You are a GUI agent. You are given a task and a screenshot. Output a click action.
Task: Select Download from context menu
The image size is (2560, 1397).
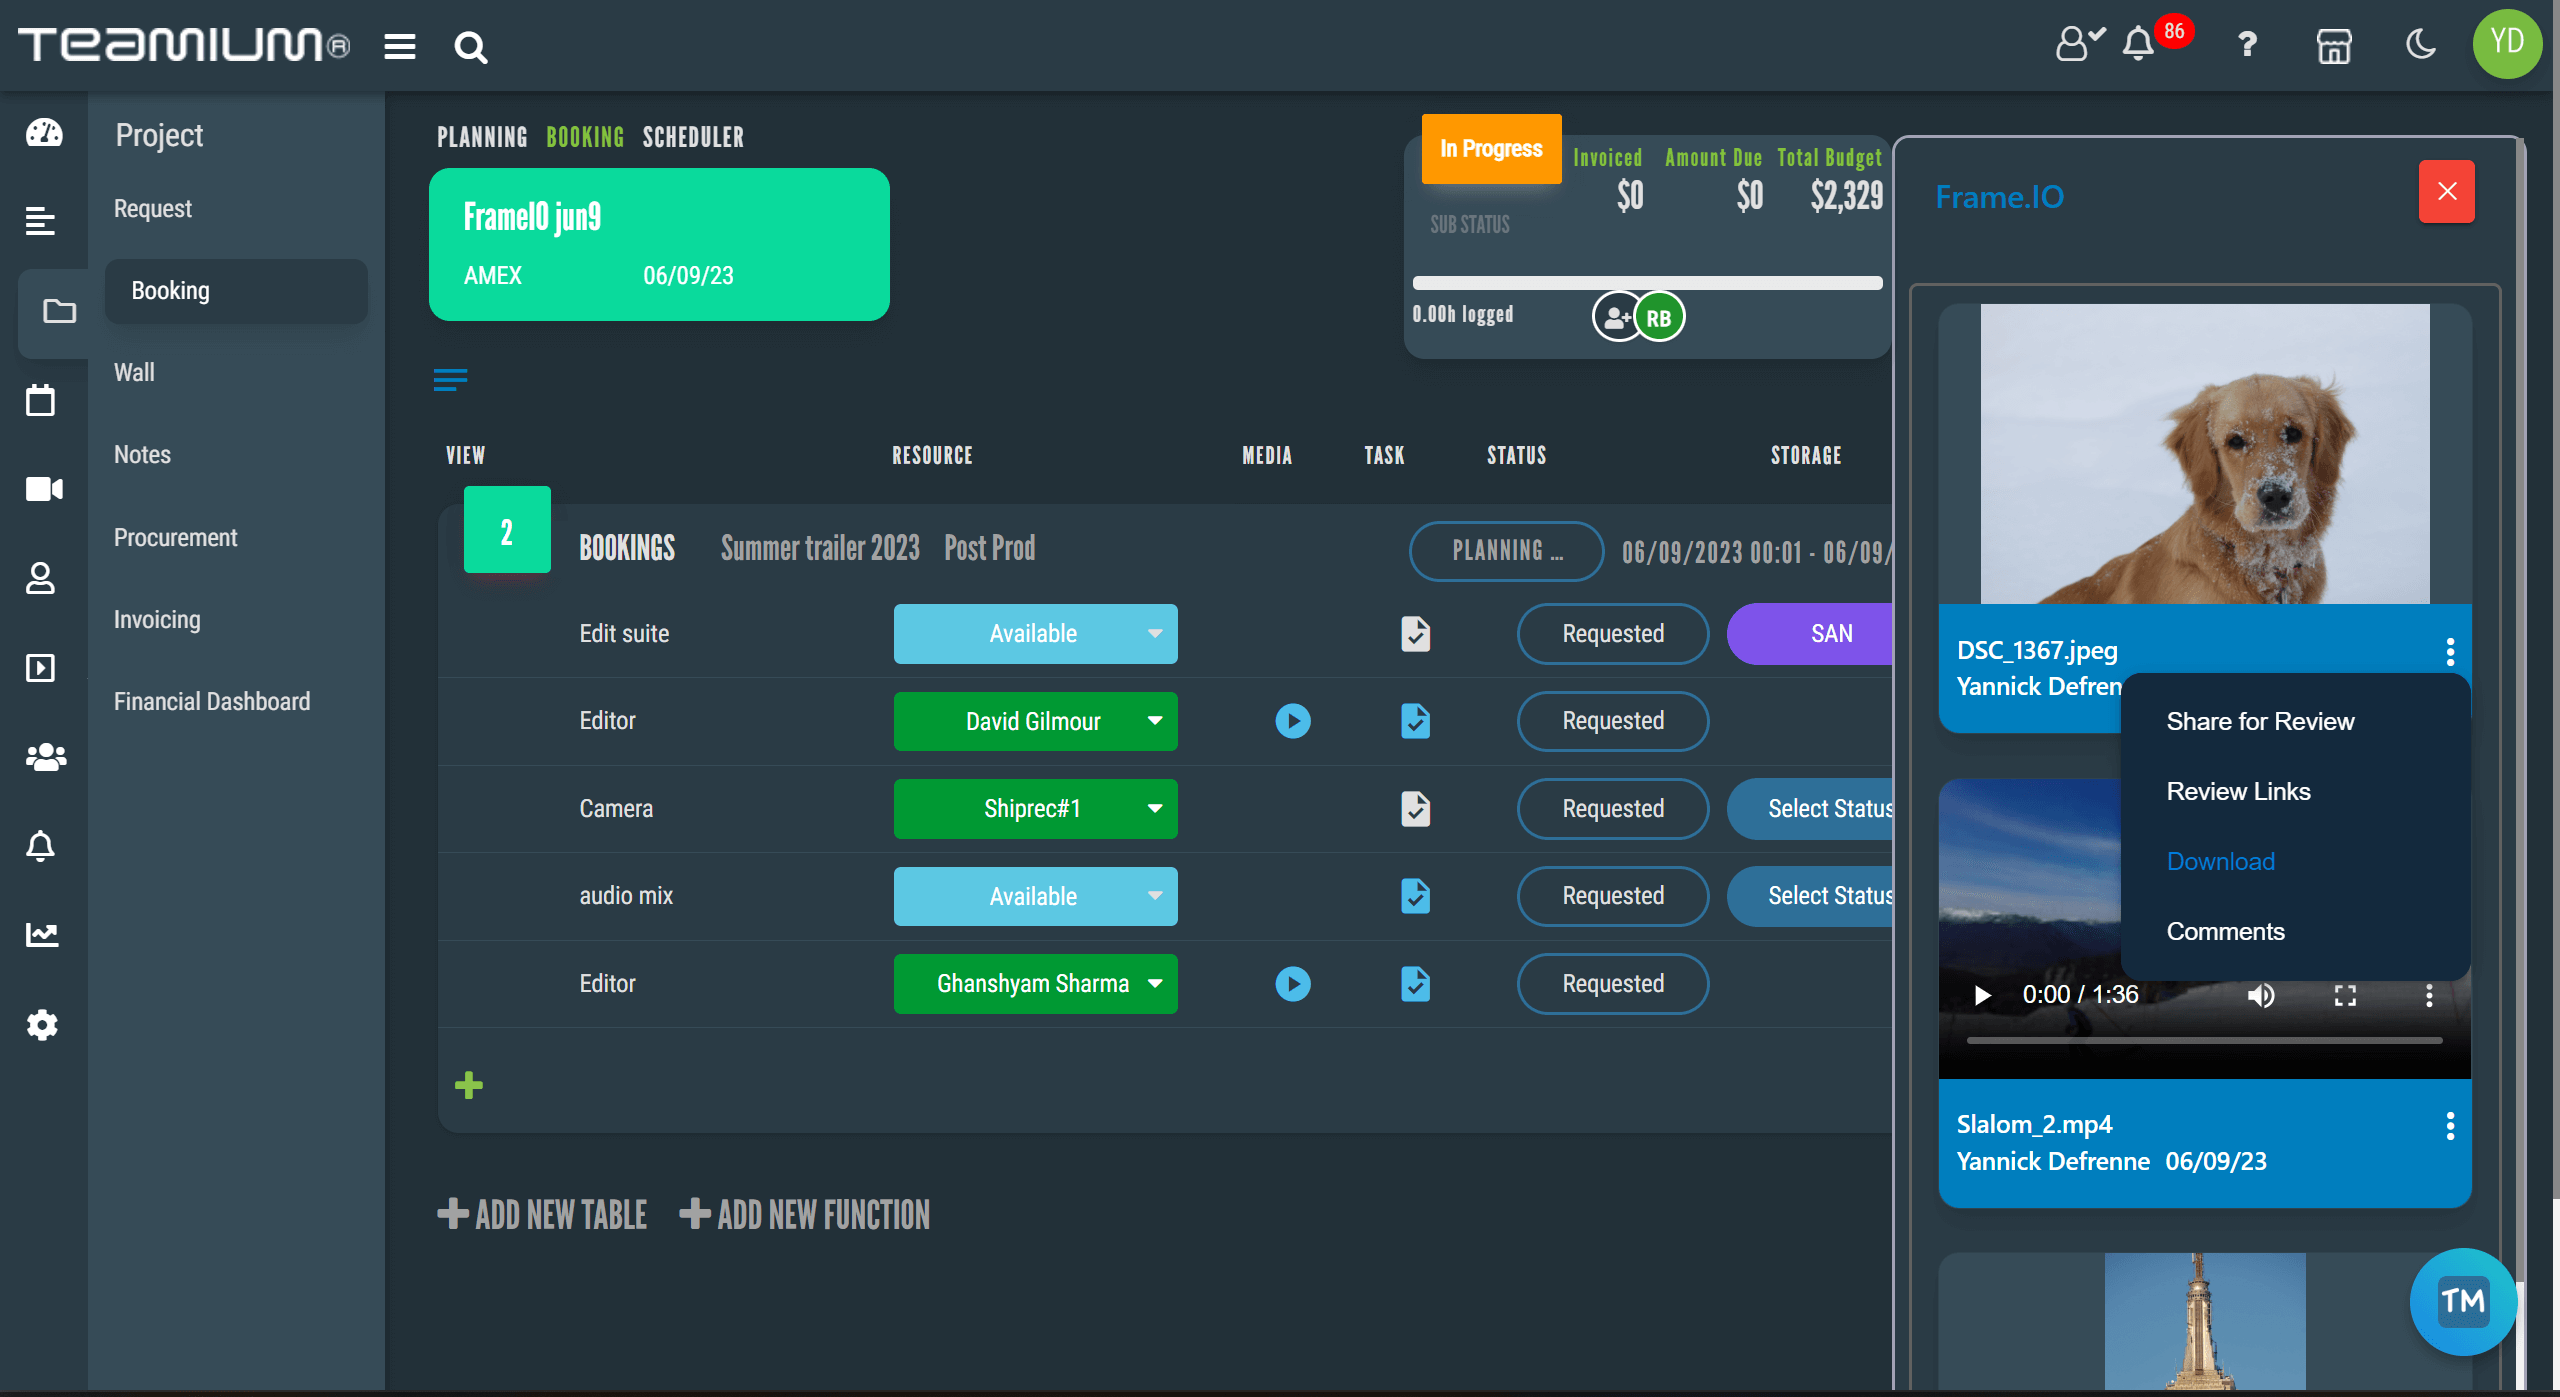2220,861
